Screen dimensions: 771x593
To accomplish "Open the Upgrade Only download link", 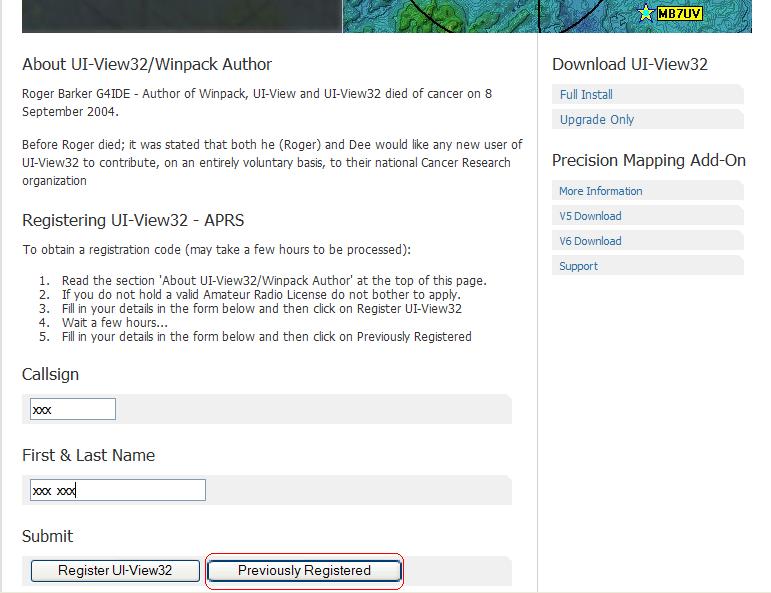I will (x=596, y=119).
